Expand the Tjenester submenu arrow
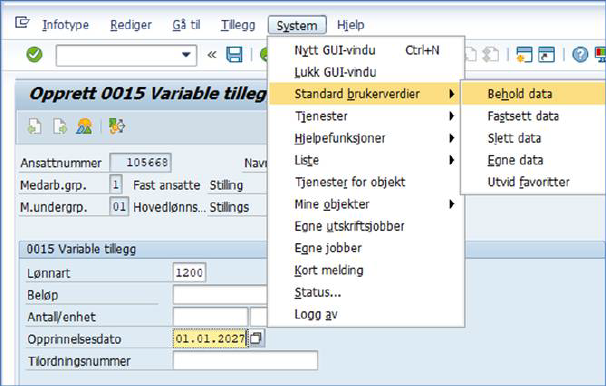Viewport: 606px width, 386px height. [x=451, y=116]
